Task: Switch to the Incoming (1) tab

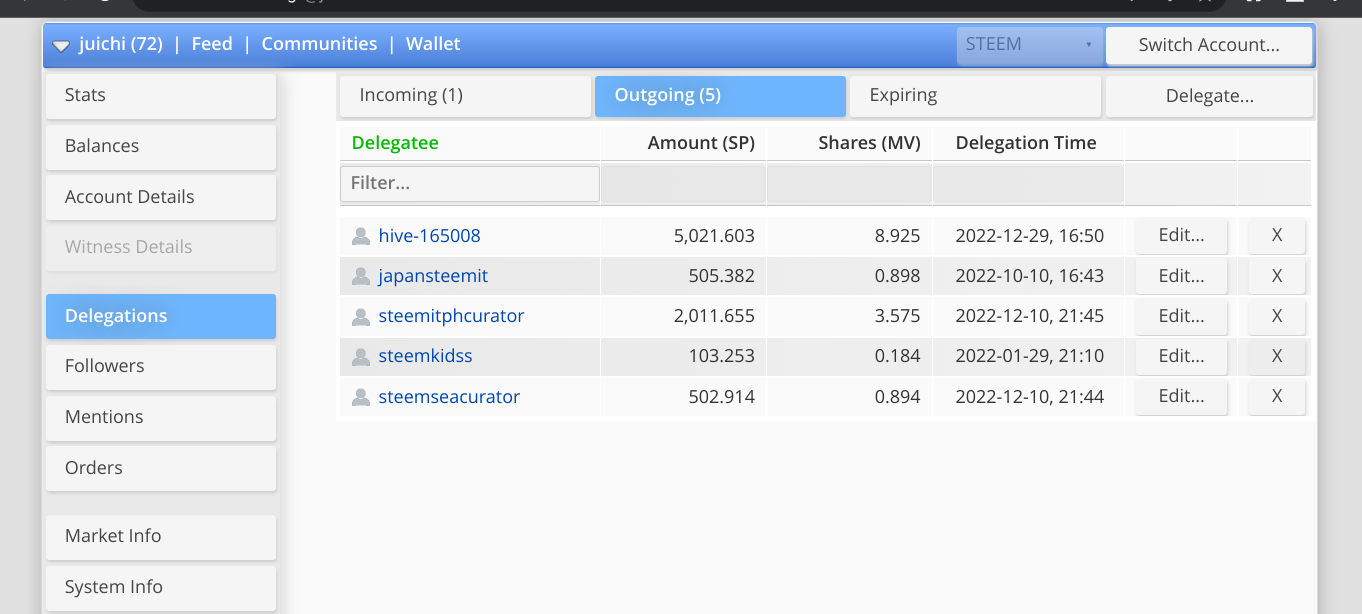Action: (x=464, y=96)
